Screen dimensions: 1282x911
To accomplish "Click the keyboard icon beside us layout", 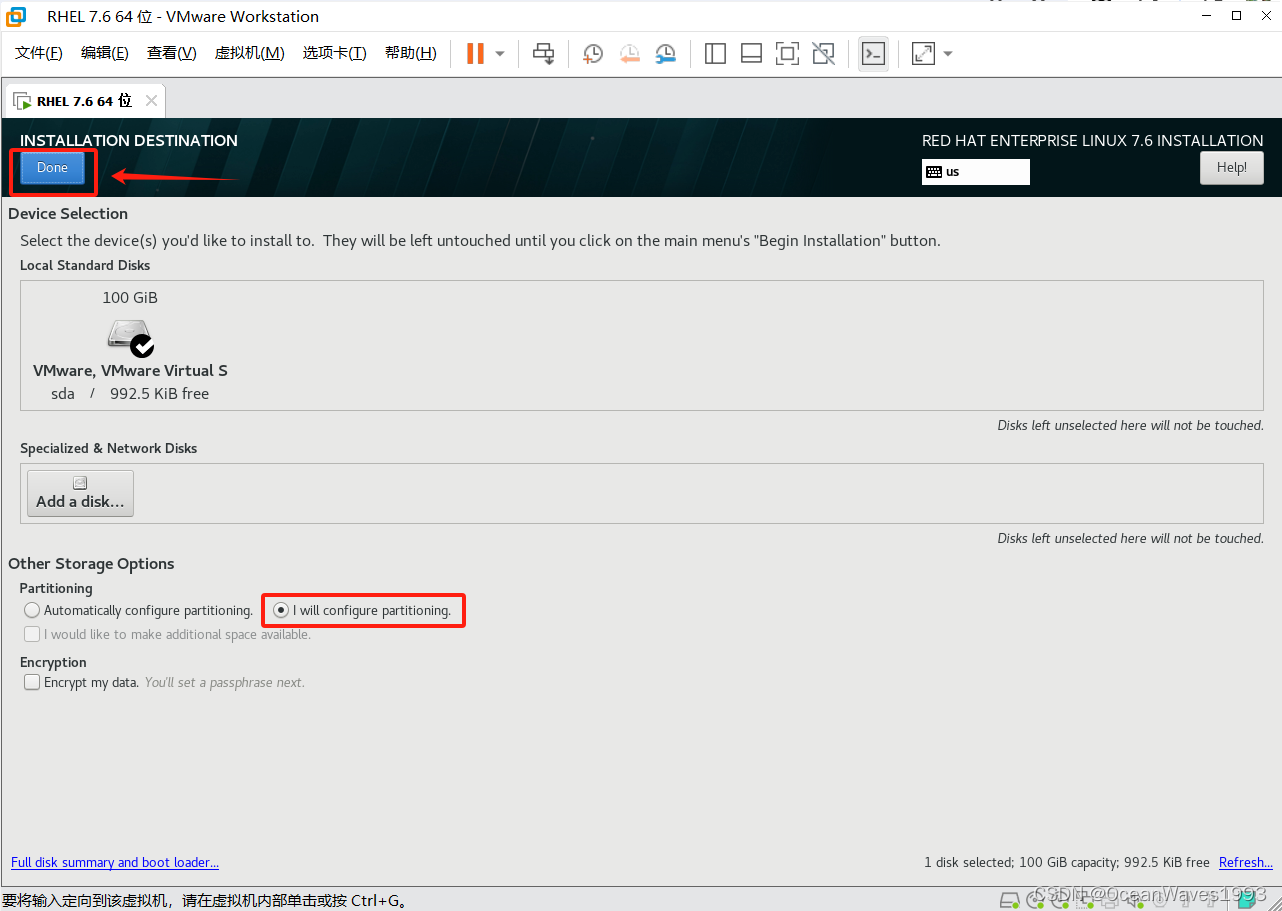I will 934,172.
